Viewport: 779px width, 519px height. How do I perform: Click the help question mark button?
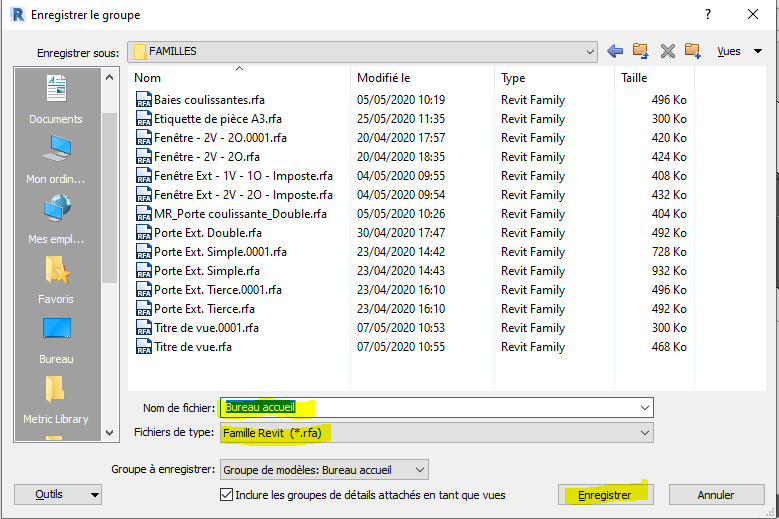click(707, 14)
